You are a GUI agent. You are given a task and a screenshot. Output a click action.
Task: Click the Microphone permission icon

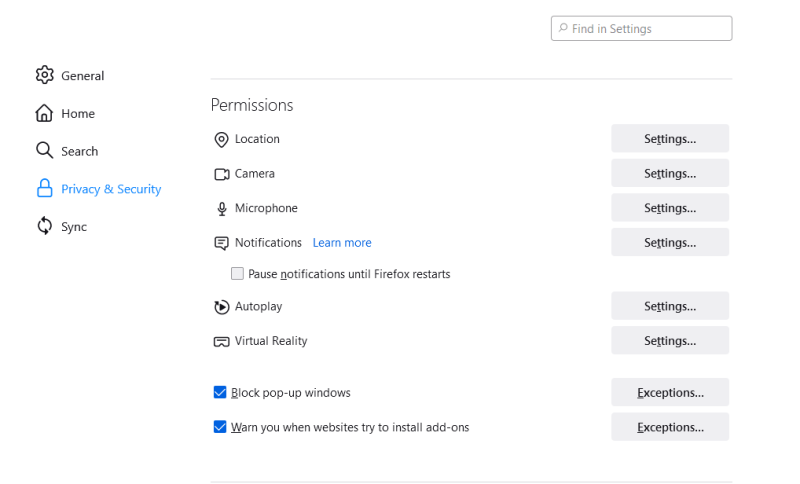pos(222,209)
